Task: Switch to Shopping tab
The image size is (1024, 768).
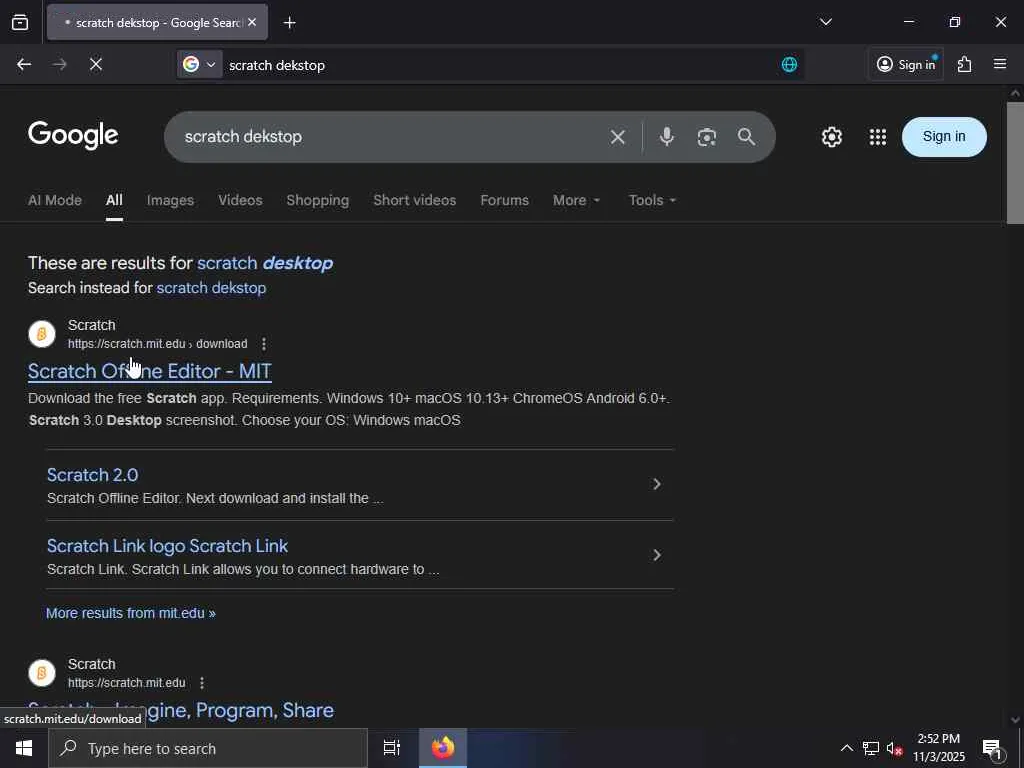Action: (317, 200)
